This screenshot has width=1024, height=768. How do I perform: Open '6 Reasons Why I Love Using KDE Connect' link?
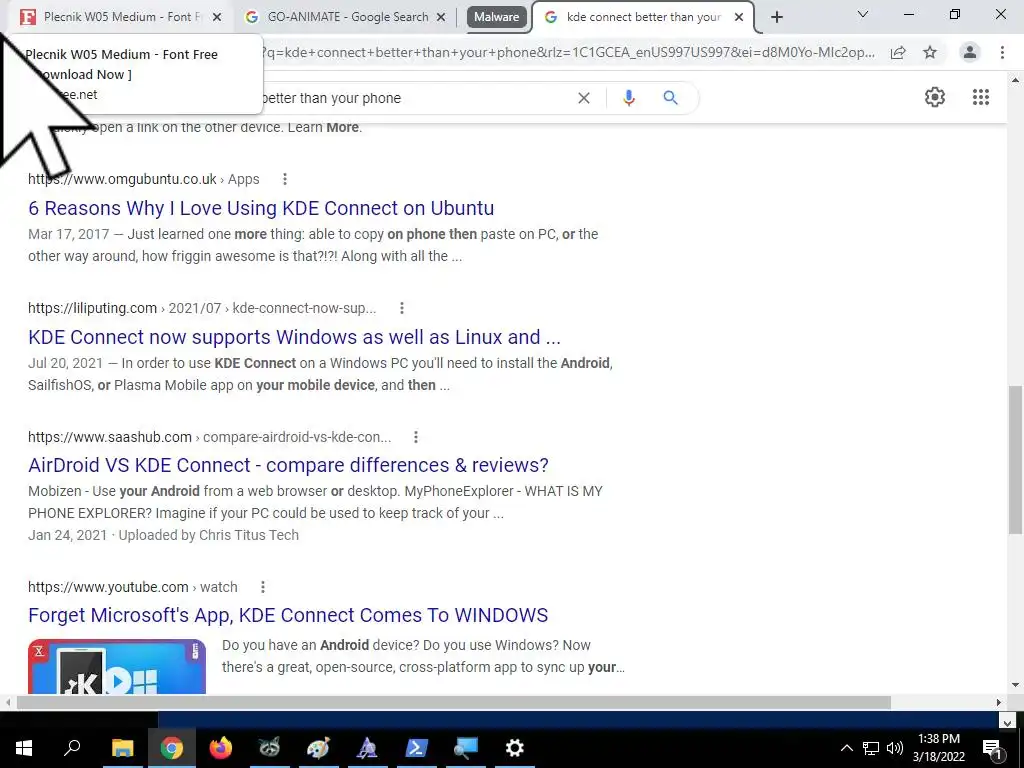pos(261,208)
